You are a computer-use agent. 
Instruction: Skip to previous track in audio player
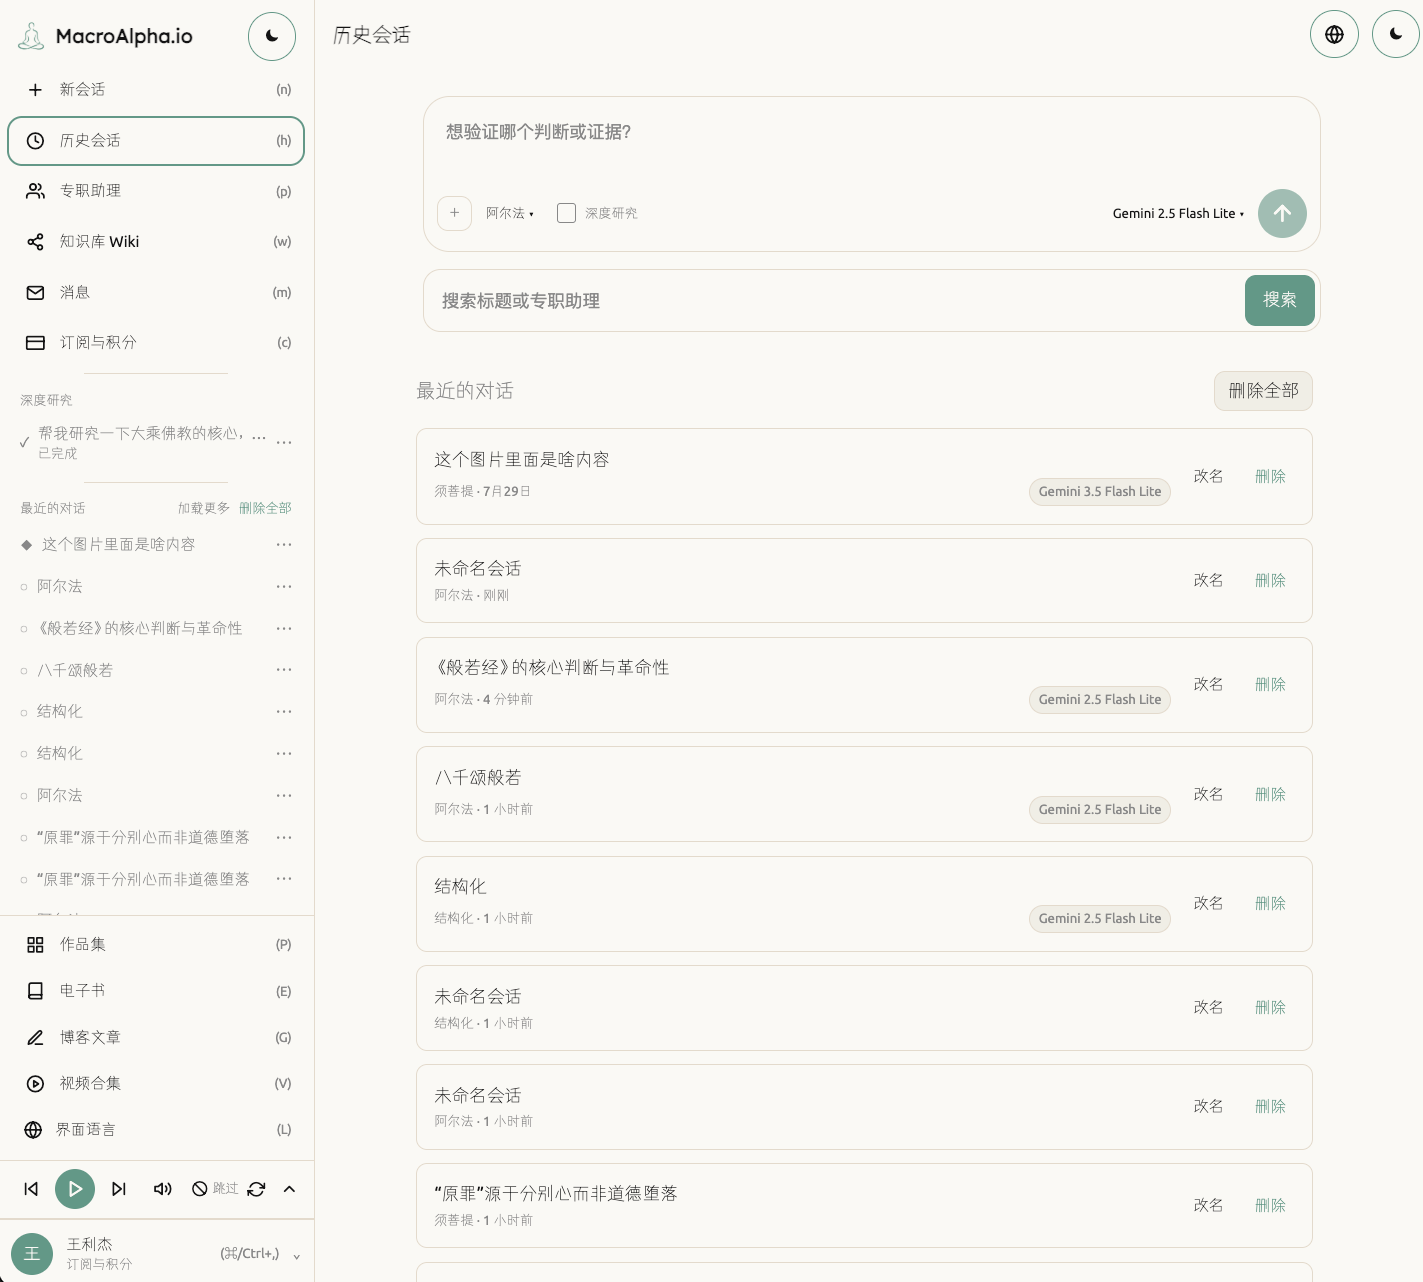tap(31, 1189)
